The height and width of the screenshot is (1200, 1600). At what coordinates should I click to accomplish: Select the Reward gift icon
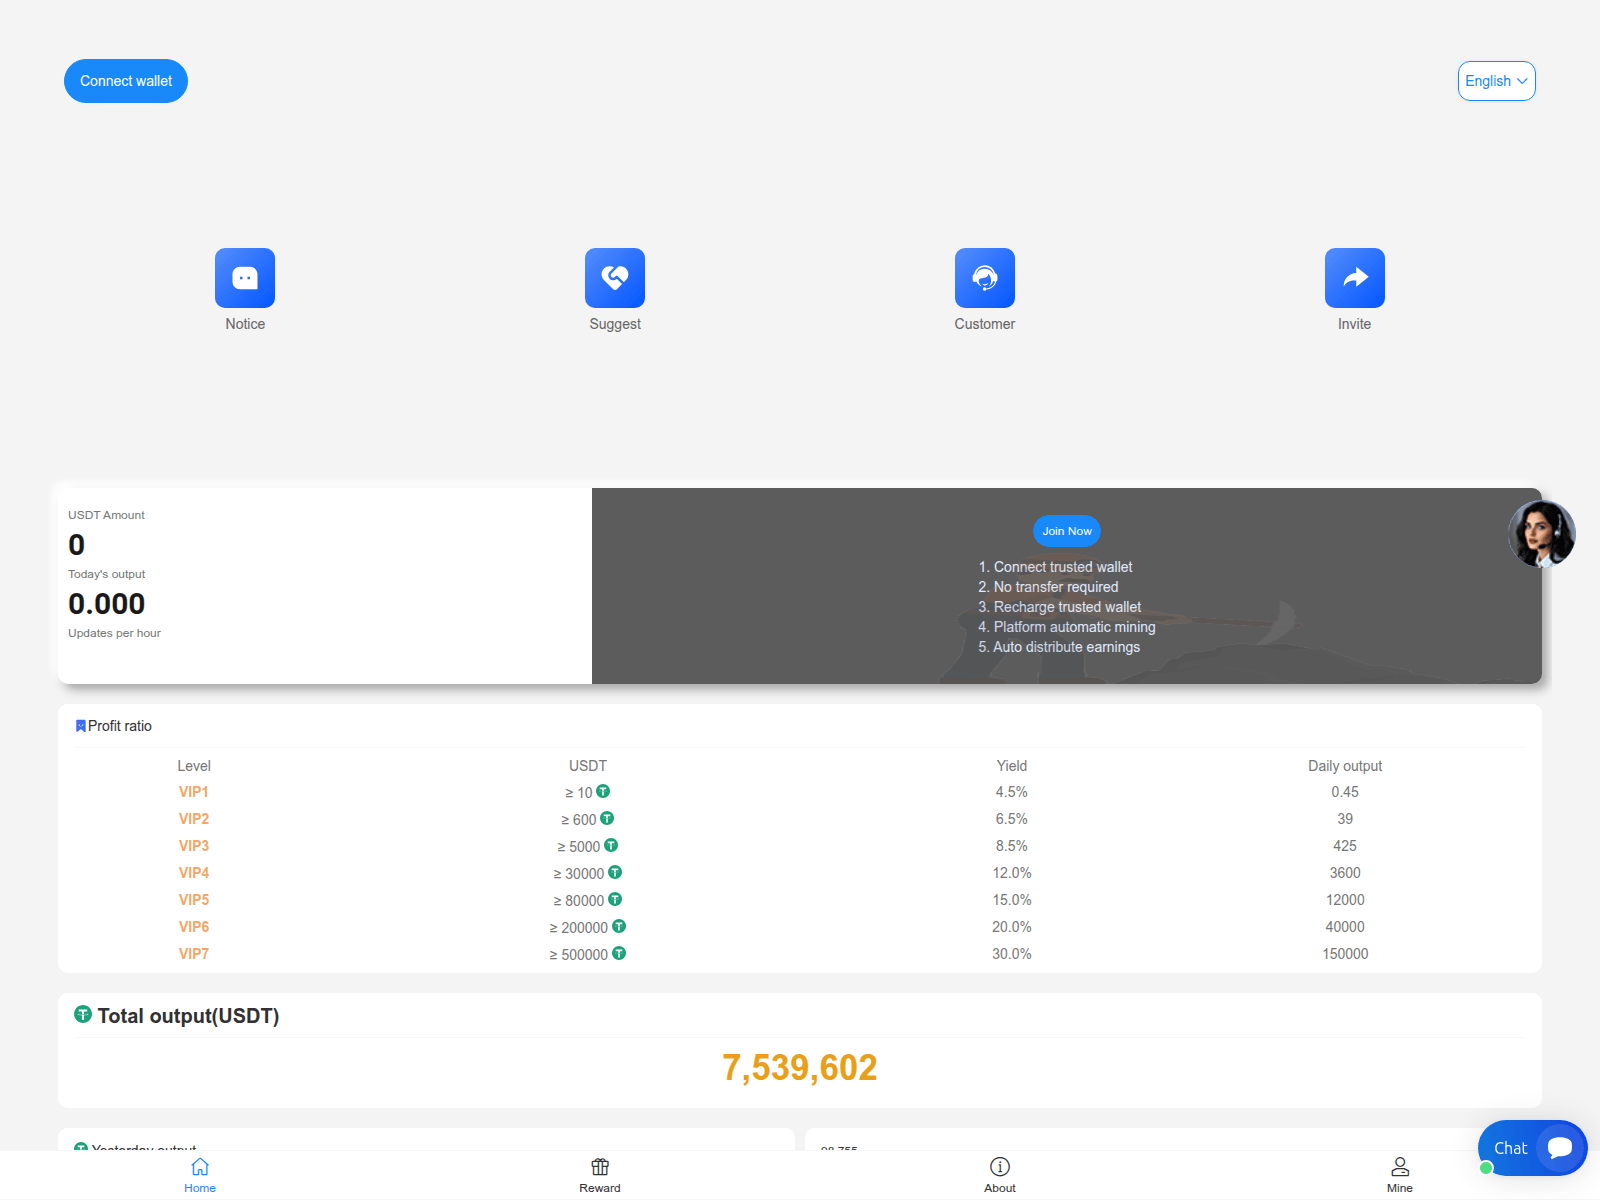pyautogui.click(x=599, y=1166)
